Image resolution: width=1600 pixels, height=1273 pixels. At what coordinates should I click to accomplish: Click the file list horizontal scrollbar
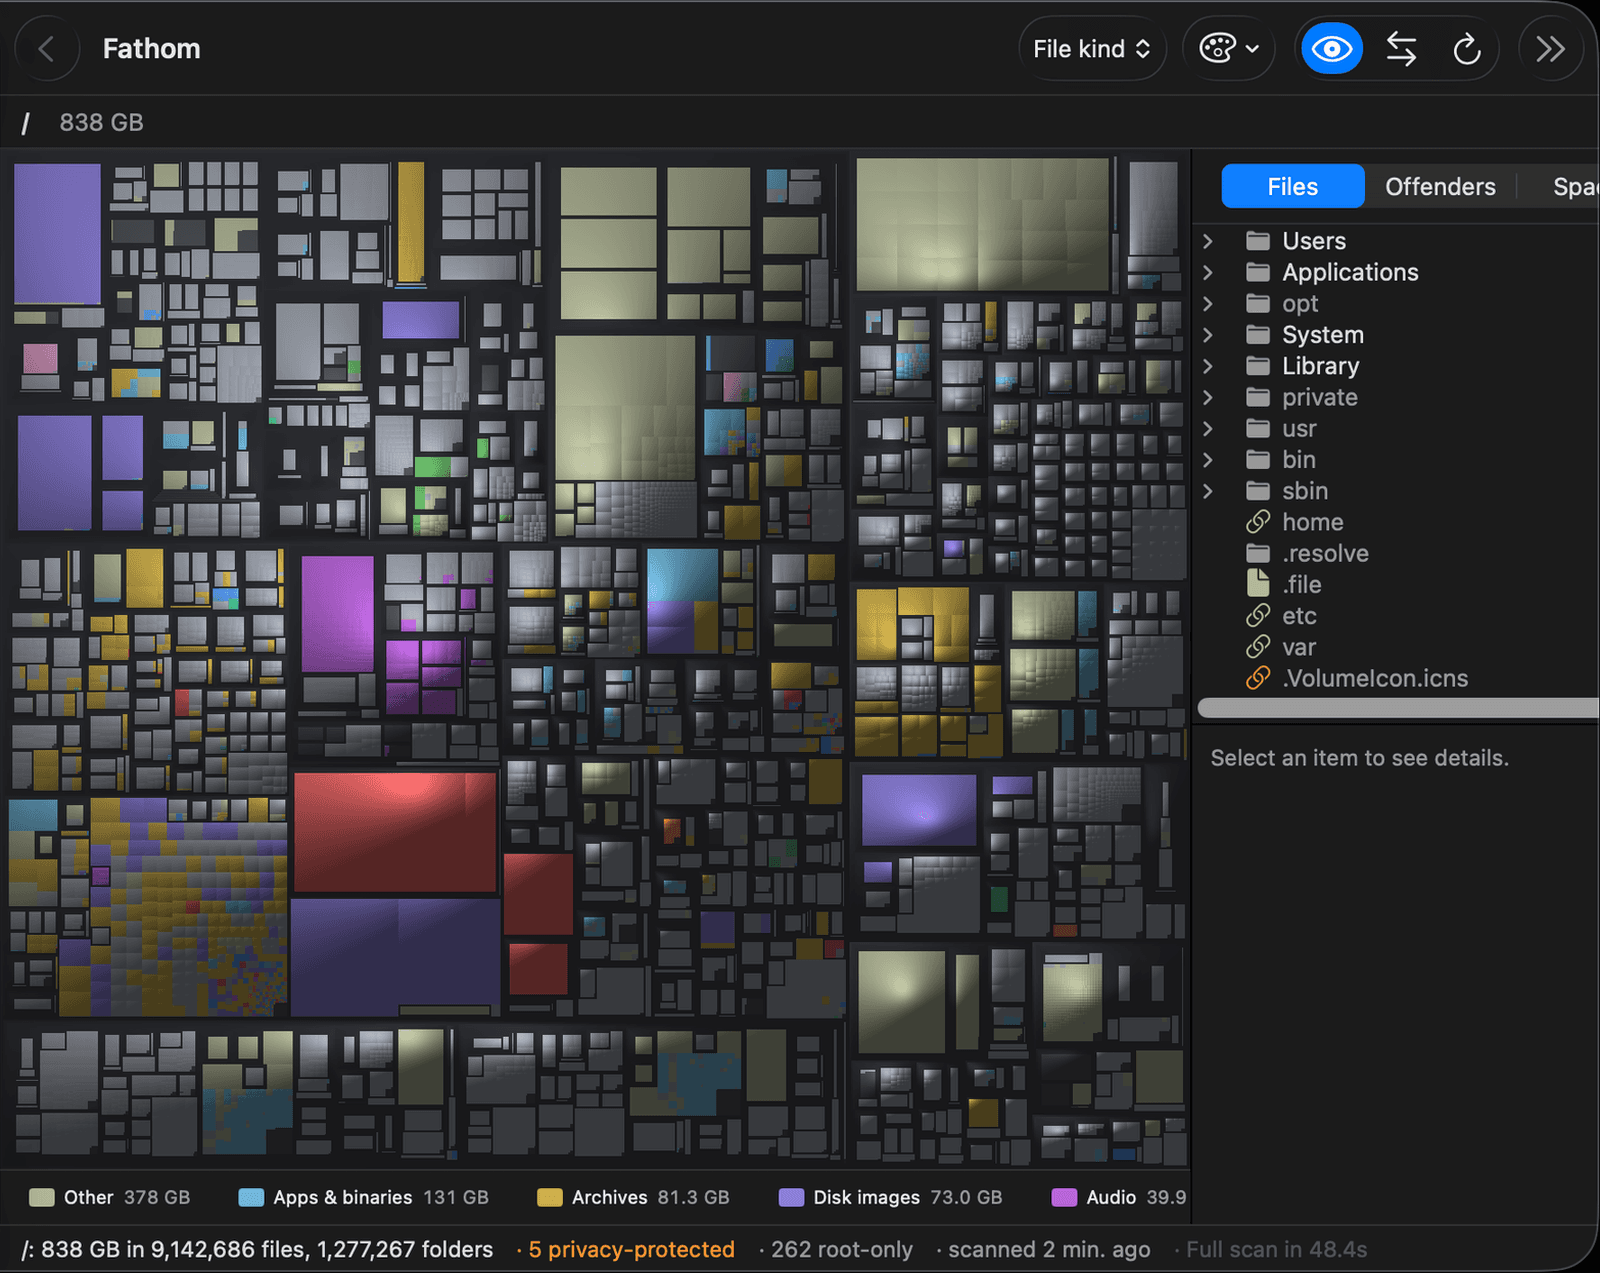pos(1398,708)
